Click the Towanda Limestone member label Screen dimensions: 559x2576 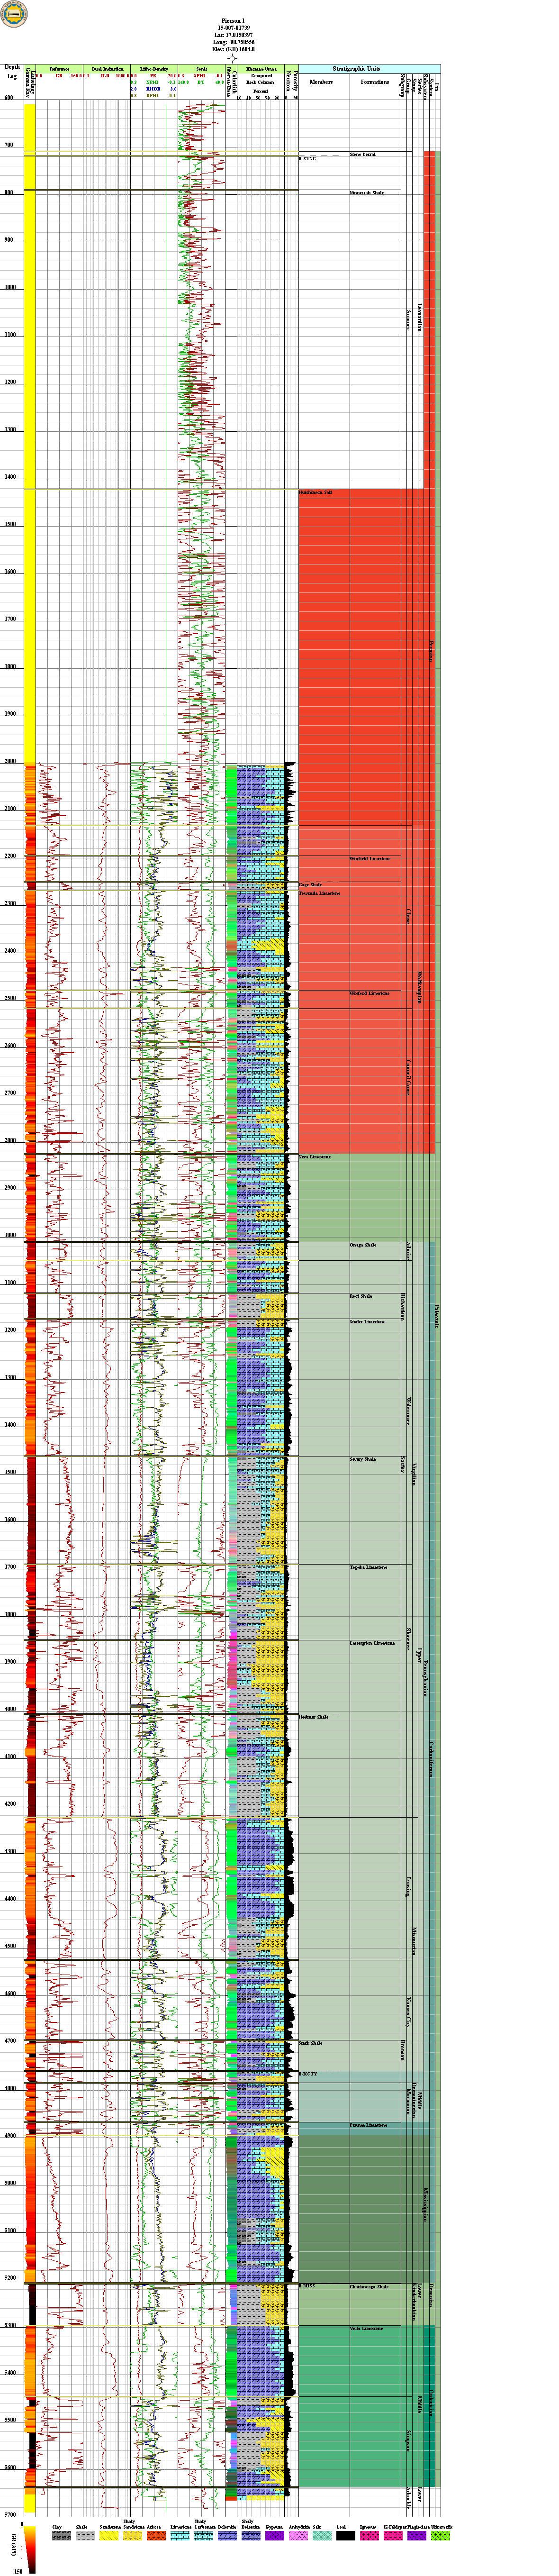coord(319,893)
